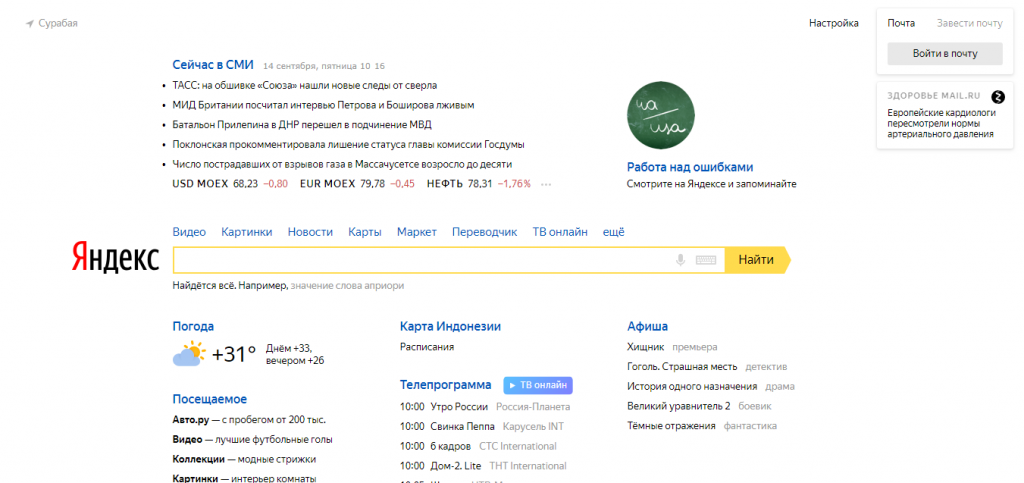Screen dimensions: 1024x483
Task: Open the Переводчик service tab
Action: 485,232
